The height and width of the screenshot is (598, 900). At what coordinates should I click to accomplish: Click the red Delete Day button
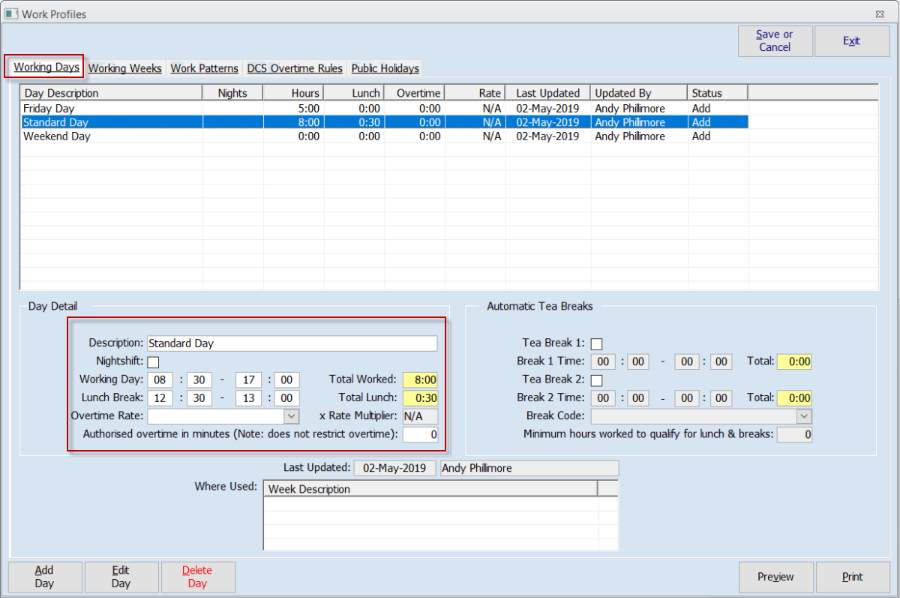(x=197, y=577)
